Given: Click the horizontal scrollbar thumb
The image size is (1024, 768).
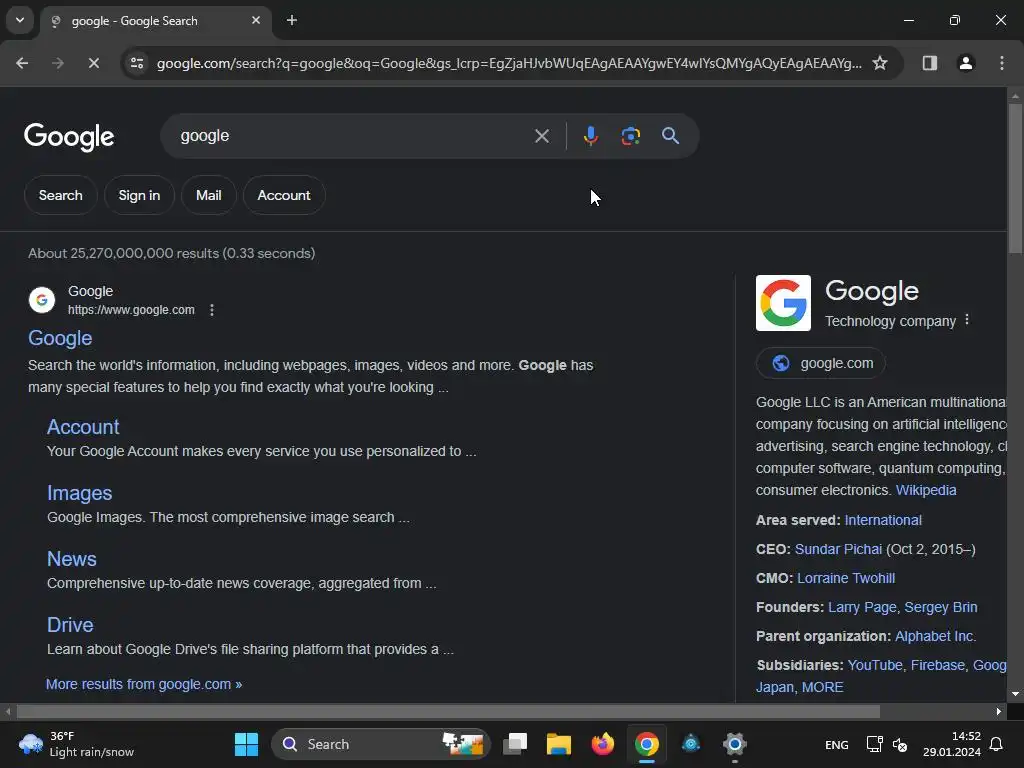Looking at the screenshot, I should 448,711.
